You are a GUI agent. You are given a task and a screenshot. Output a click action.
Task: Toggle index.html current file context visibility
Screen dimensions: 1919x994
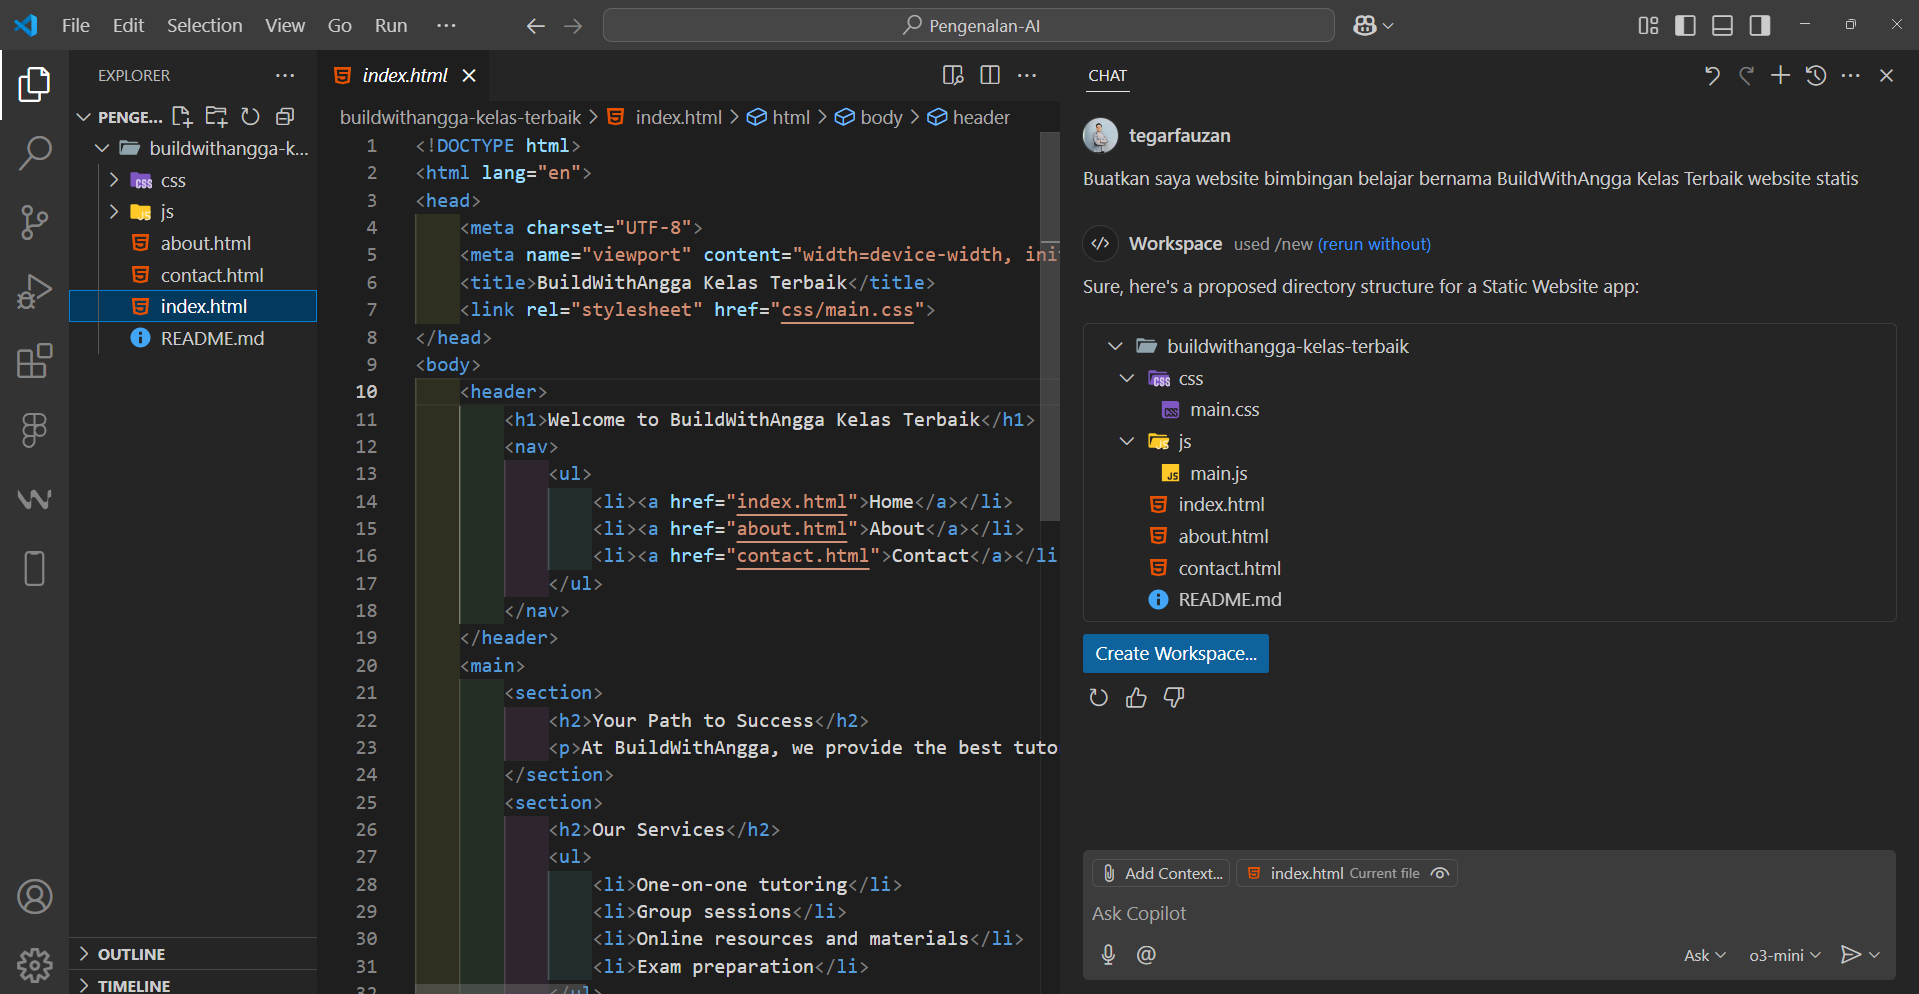pyautogui.click(x=1440, y=873)
